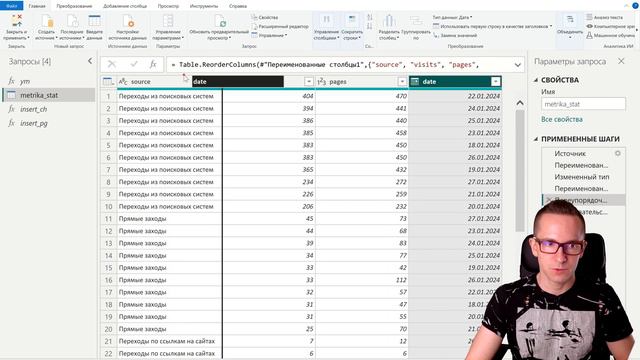Open the Файл tab
The height and width of the screenshot is (360, 640).
12,6
